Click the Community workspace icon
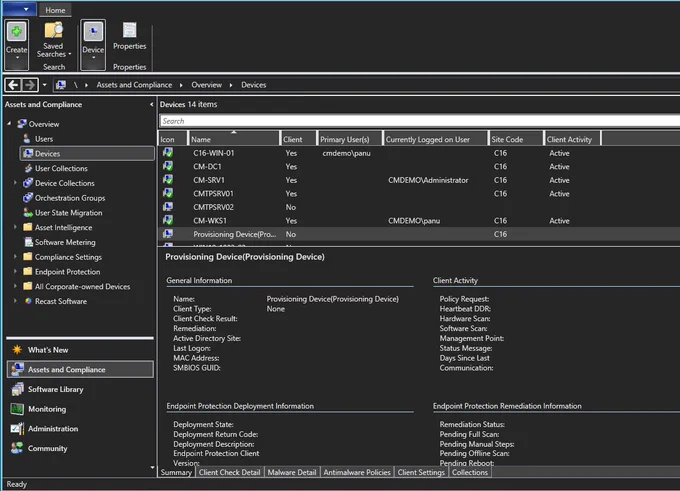The height and width of the screenshot is (491, 680). pyautogui.click(x=17, y=448)
